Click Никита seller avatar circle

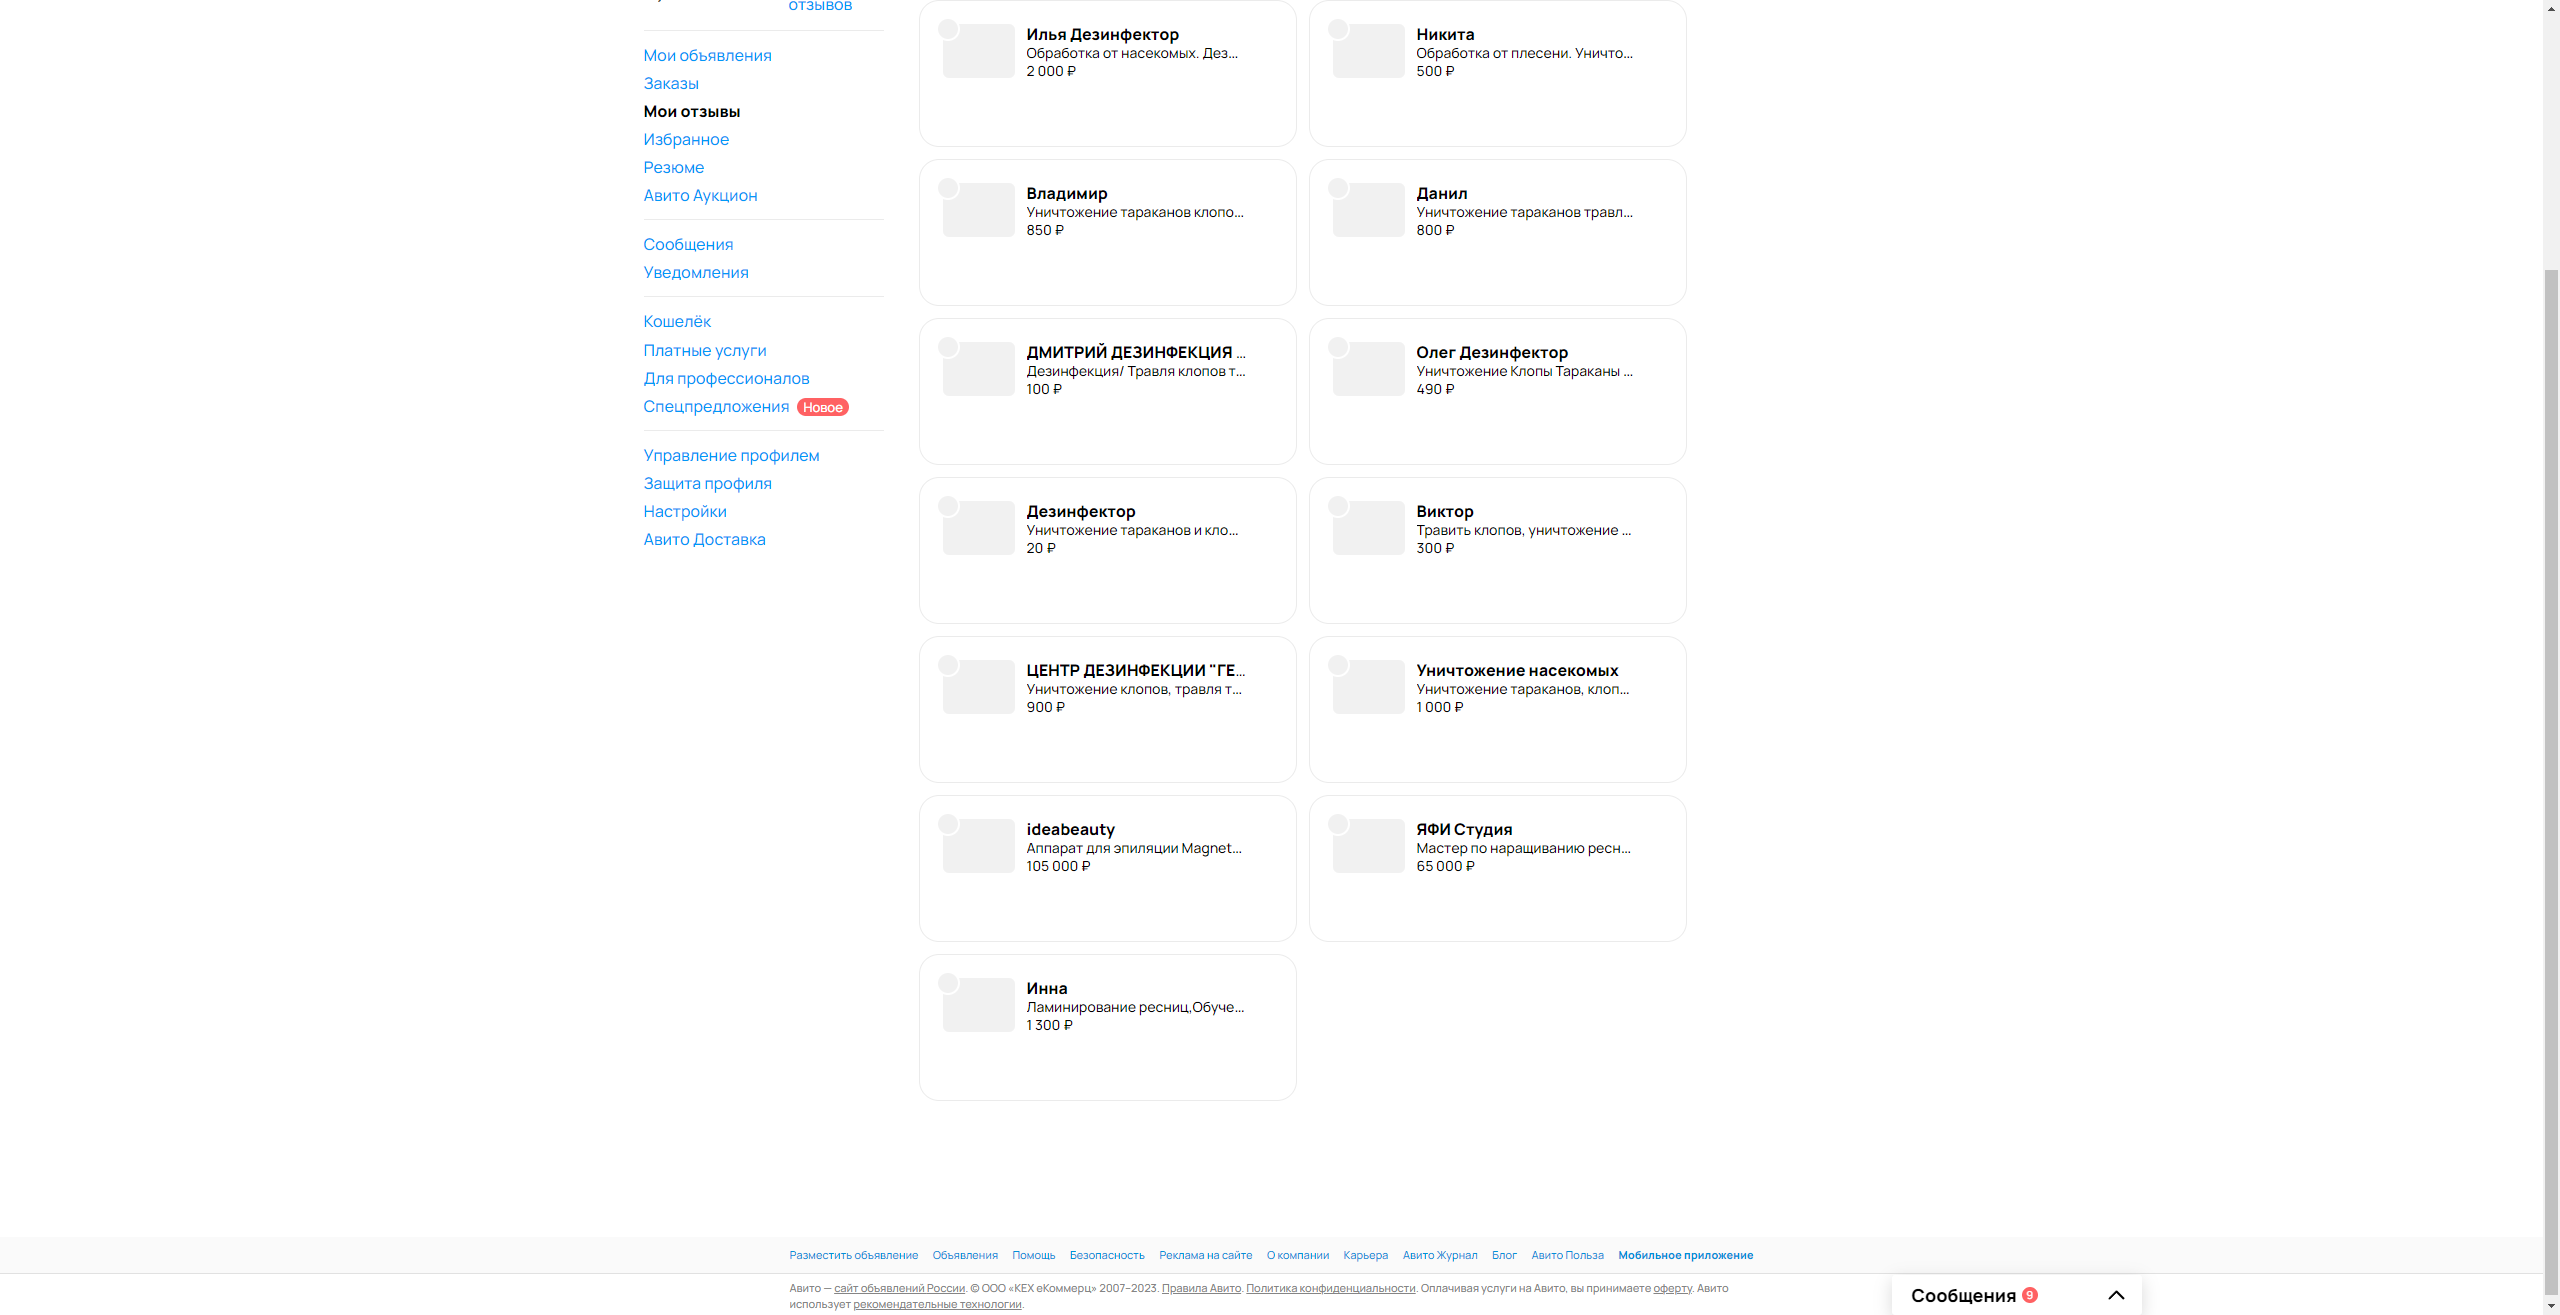[x=1338, y=29]
